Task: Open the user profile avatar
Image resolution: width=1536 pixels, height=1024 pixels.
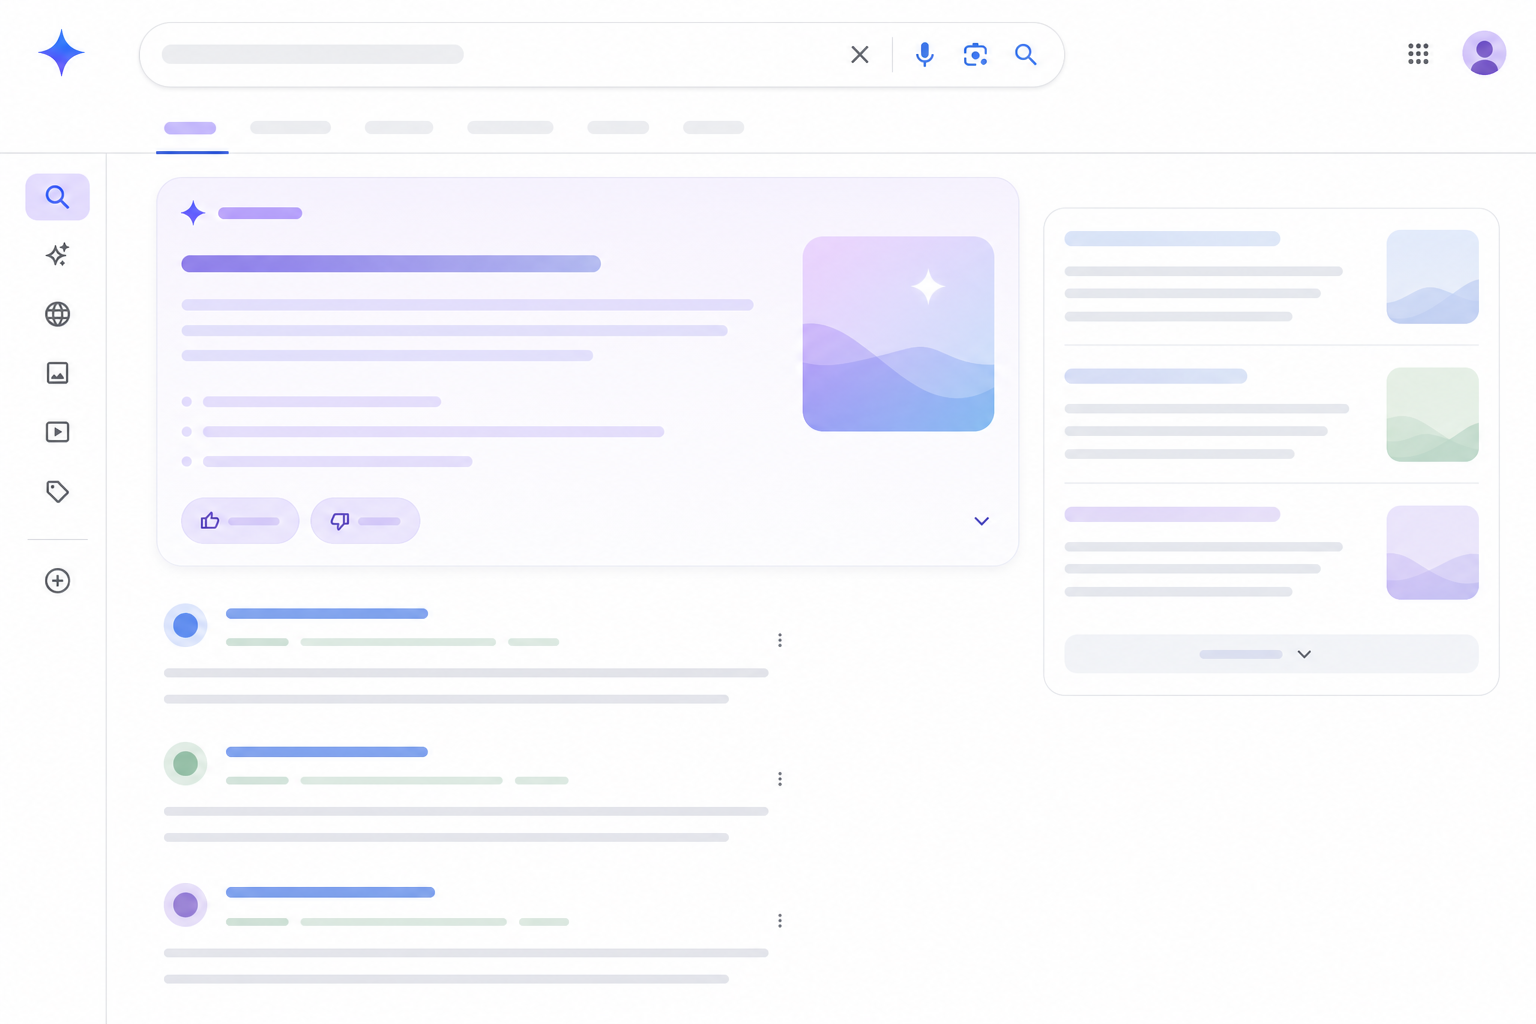Action: (1484, 53)
